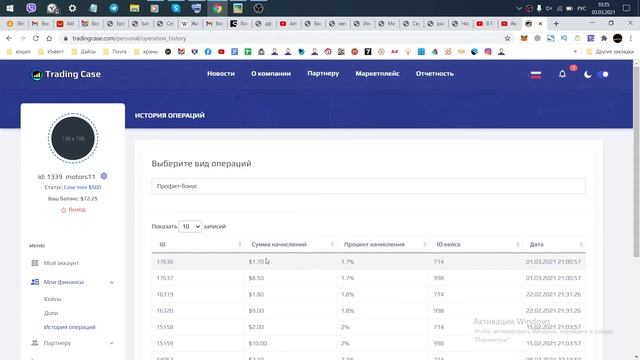Click the moon theme icon
The image size is (640, 360).
[587, 74]
